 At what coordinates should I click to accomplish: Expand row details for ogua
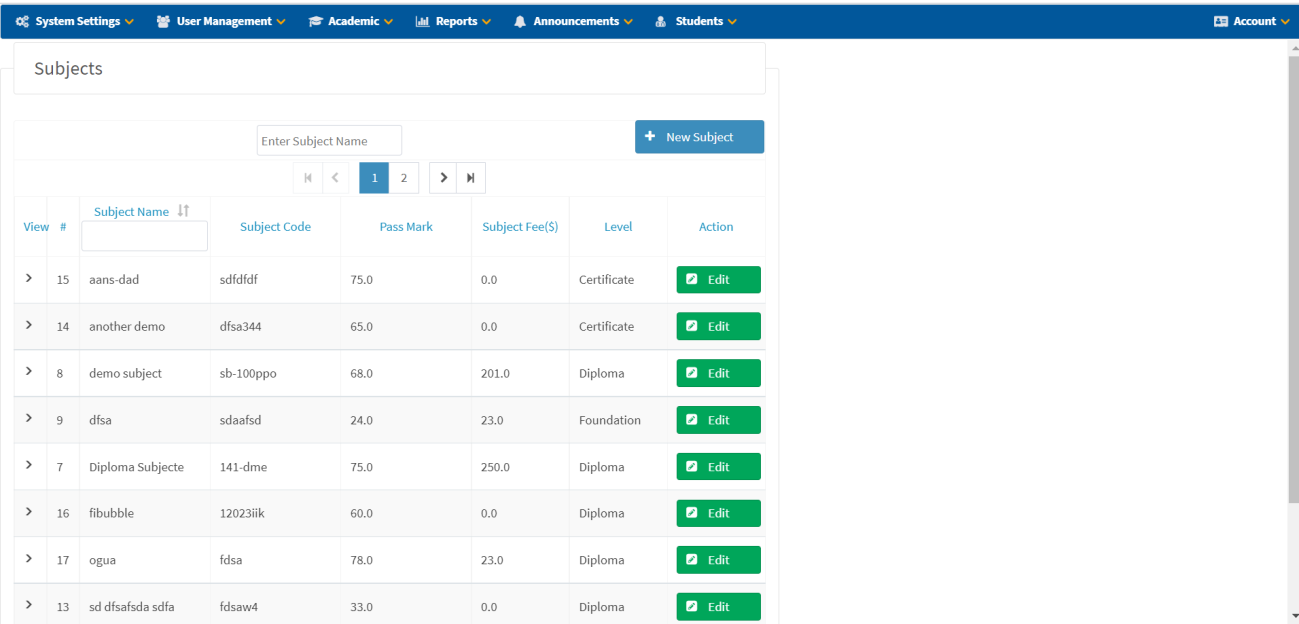(x=29, y=558)
